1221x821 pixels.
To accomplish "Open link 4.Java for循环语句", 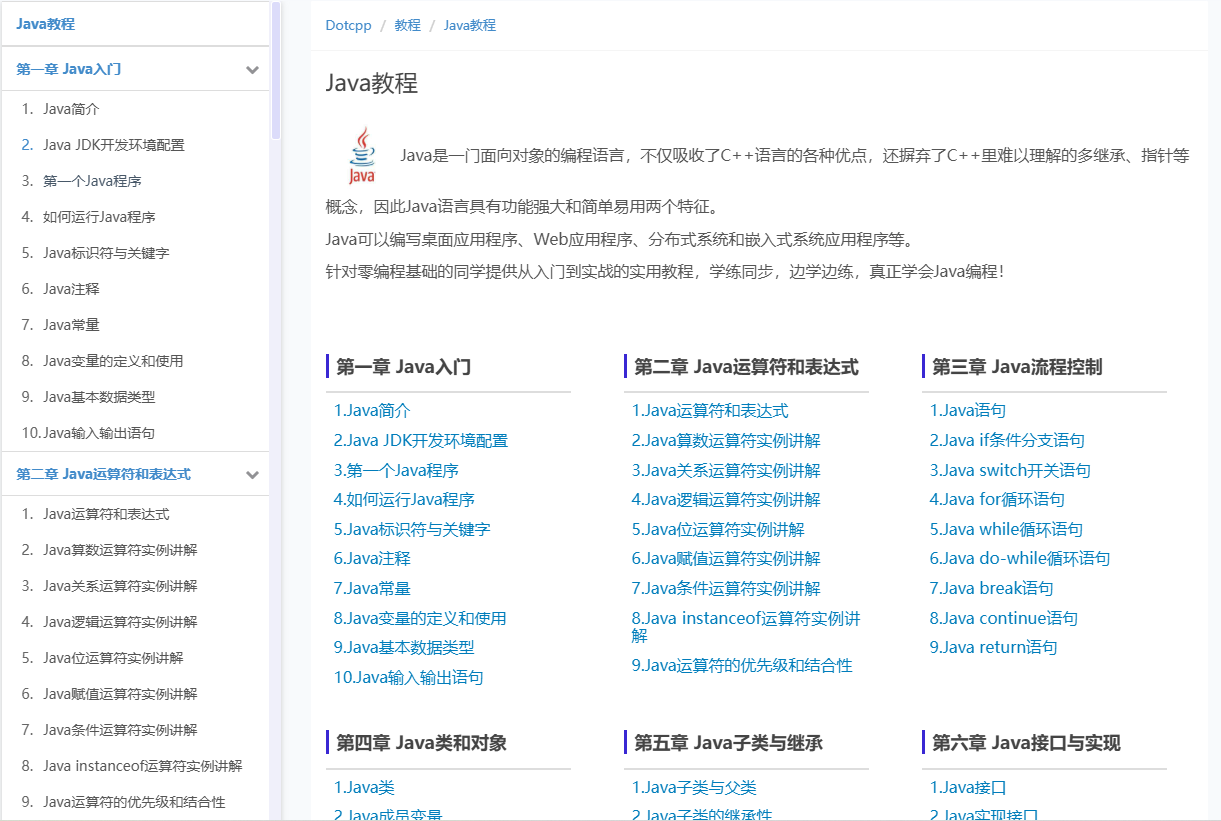I will [x=997, y=500].
